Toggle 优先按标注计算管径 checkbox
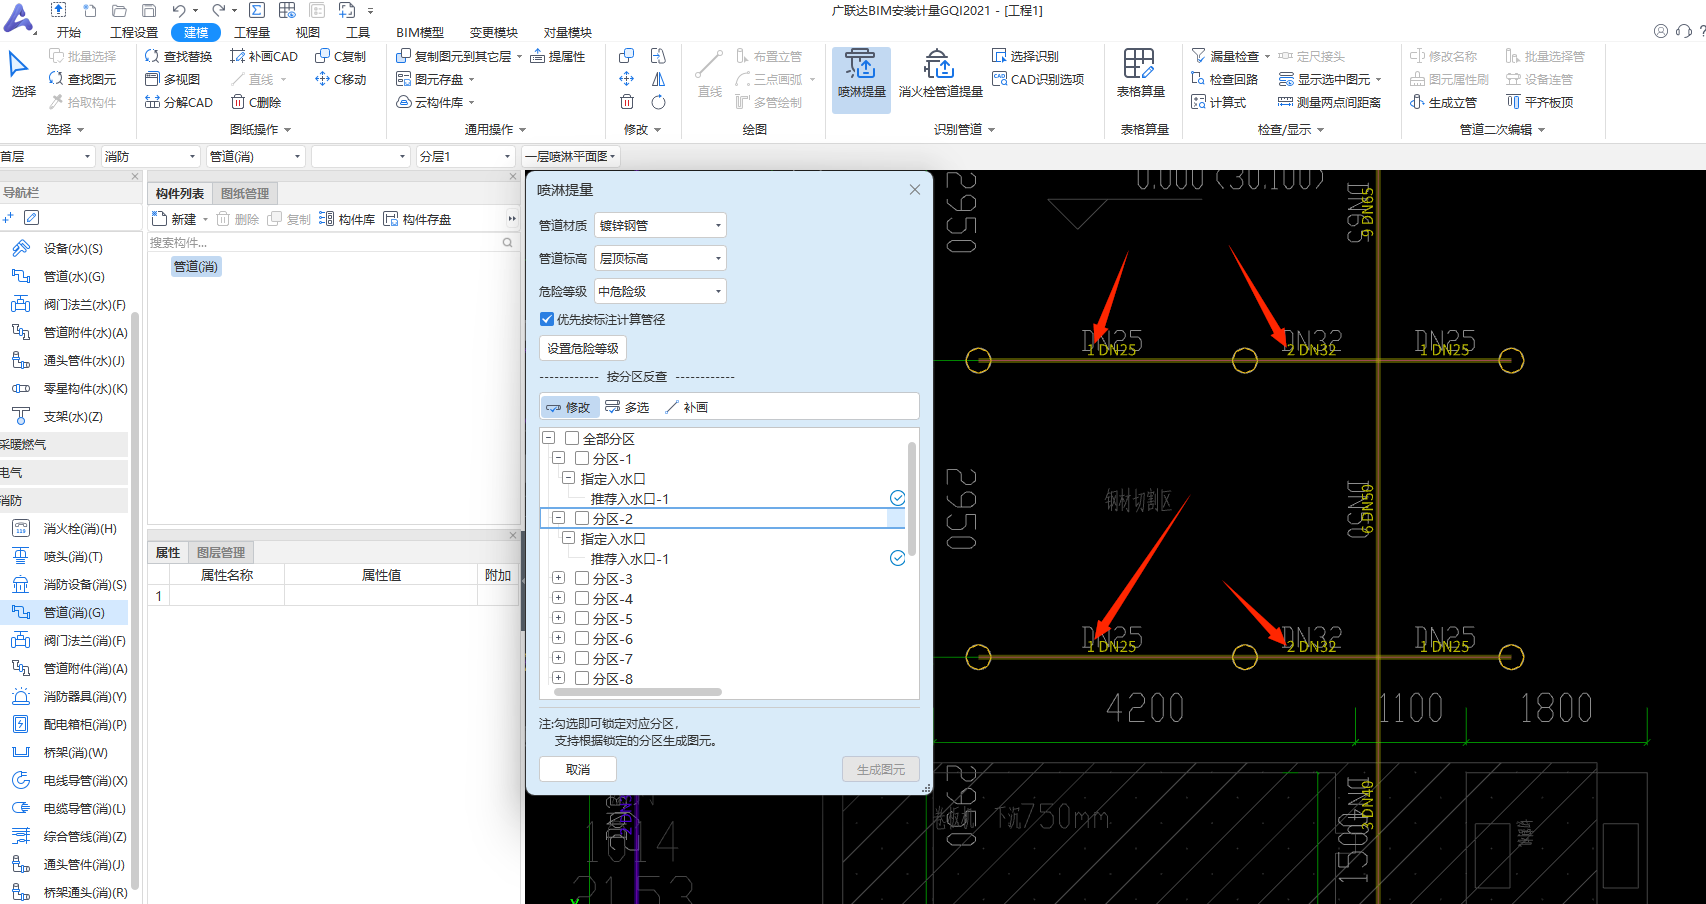Image resolution: width=1706 pixels, height=904 pixels. pos(547,319)
